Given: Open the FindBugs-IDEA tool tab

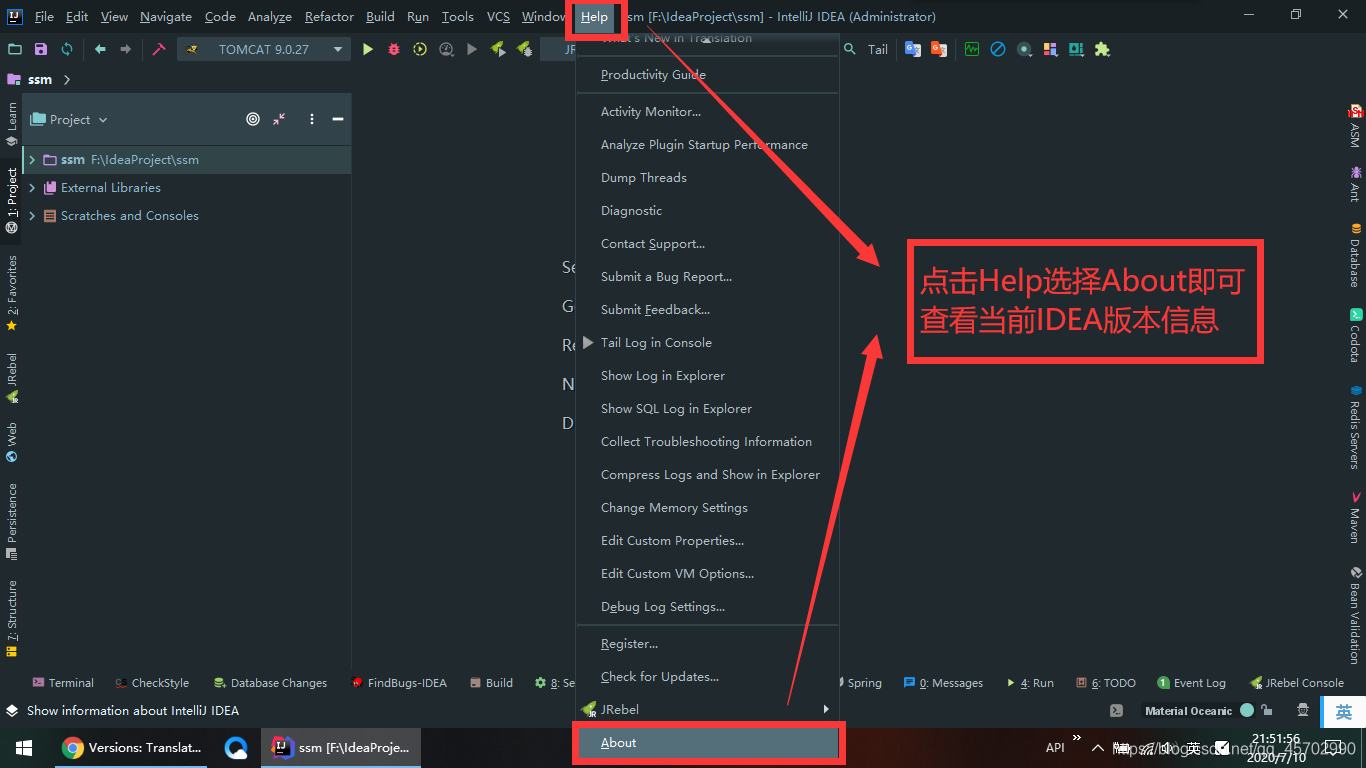Looking at the screenshot, I should 399,683.
